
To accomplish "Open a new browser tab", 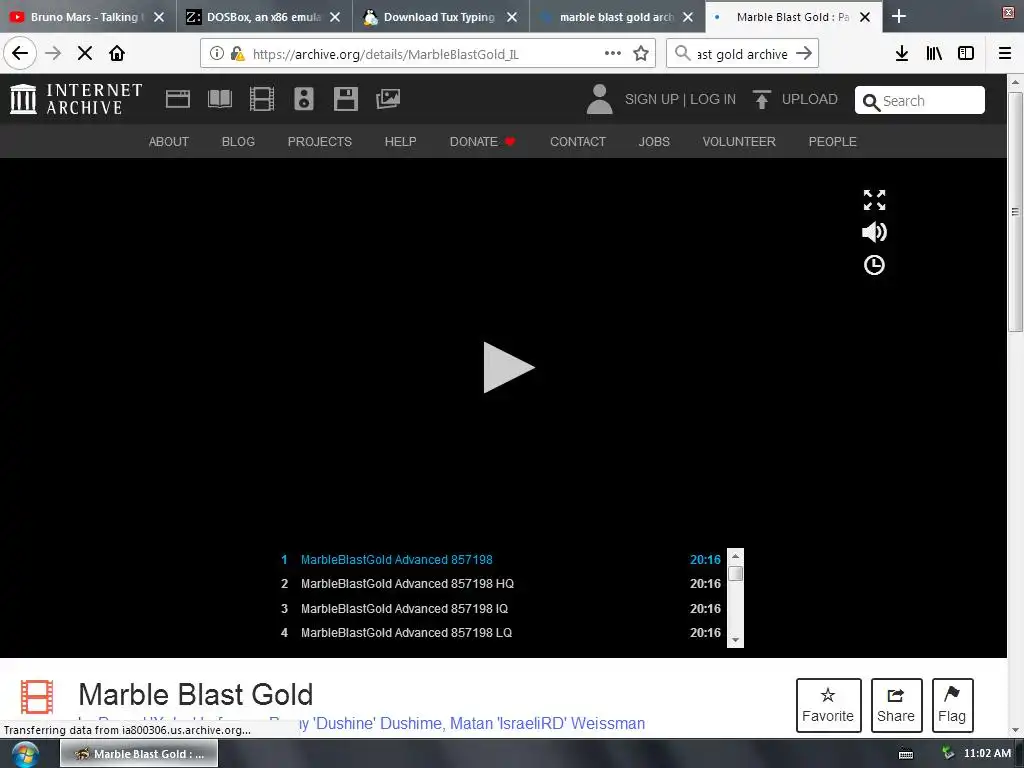I will [899, 16].
